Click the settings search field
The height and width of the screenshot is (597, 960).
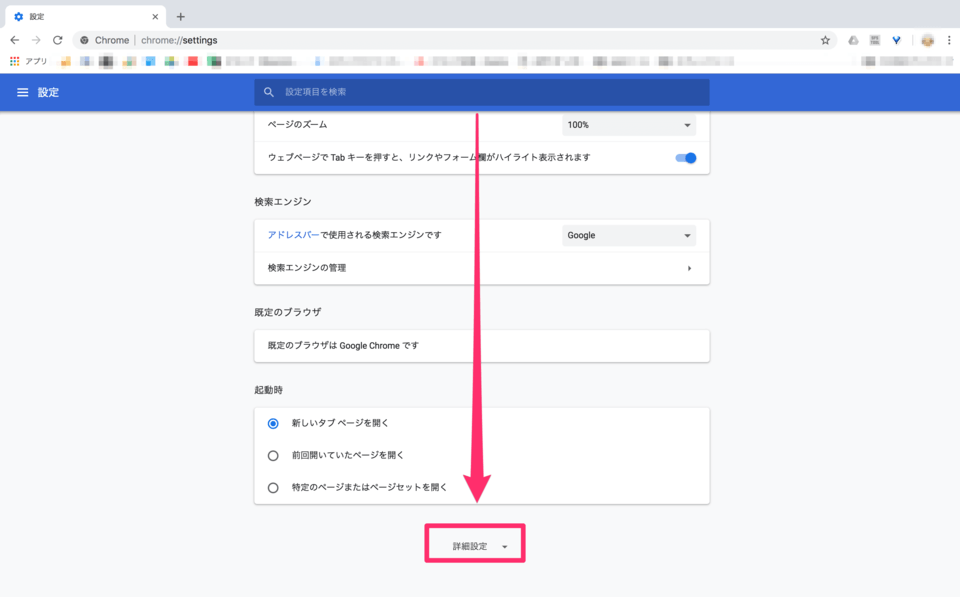(480, 92)
